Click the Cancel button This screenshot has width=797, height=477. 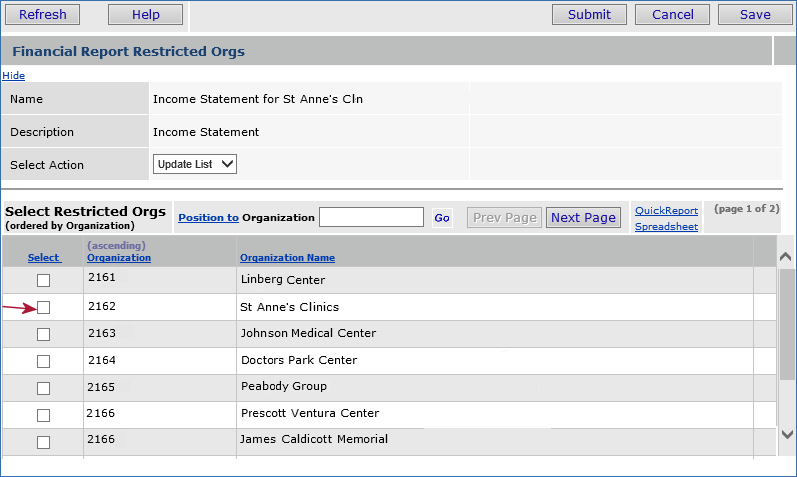click(x=673, y=14)
